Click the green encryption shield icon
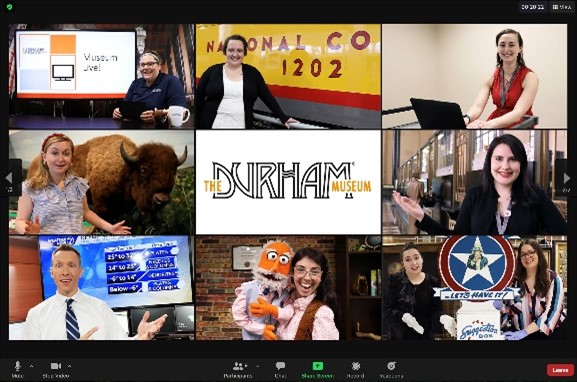The image size is (577, 382). tap(10, 7)
